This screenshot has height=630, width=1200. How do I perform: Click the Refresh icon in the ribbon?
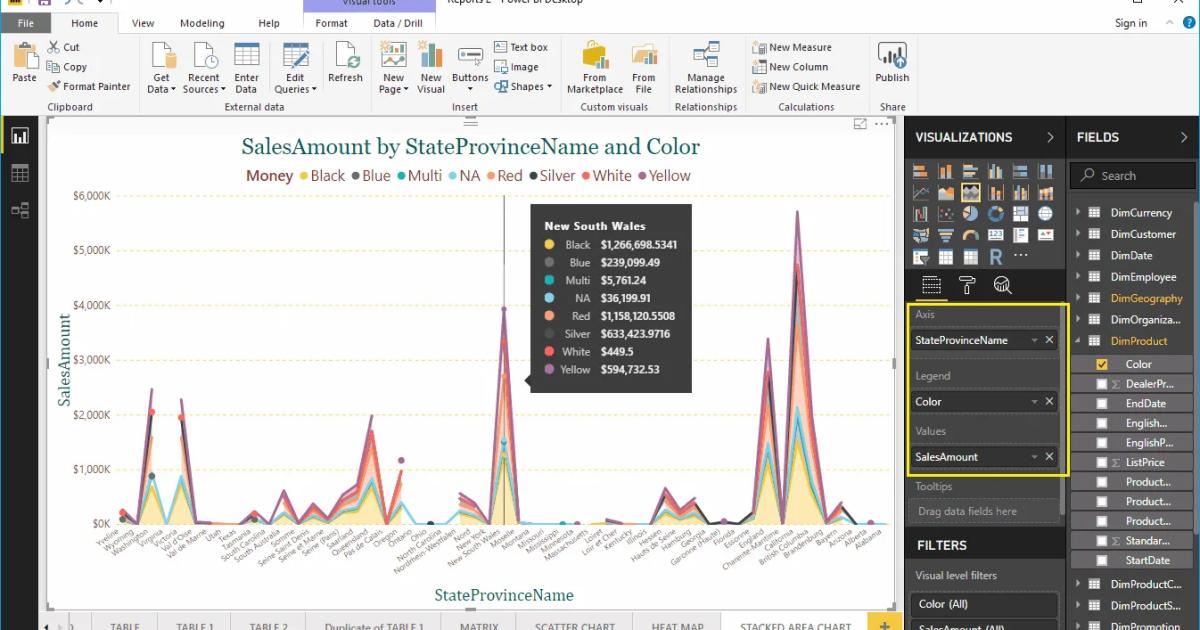pyautogui.click(x=346, y=62)
